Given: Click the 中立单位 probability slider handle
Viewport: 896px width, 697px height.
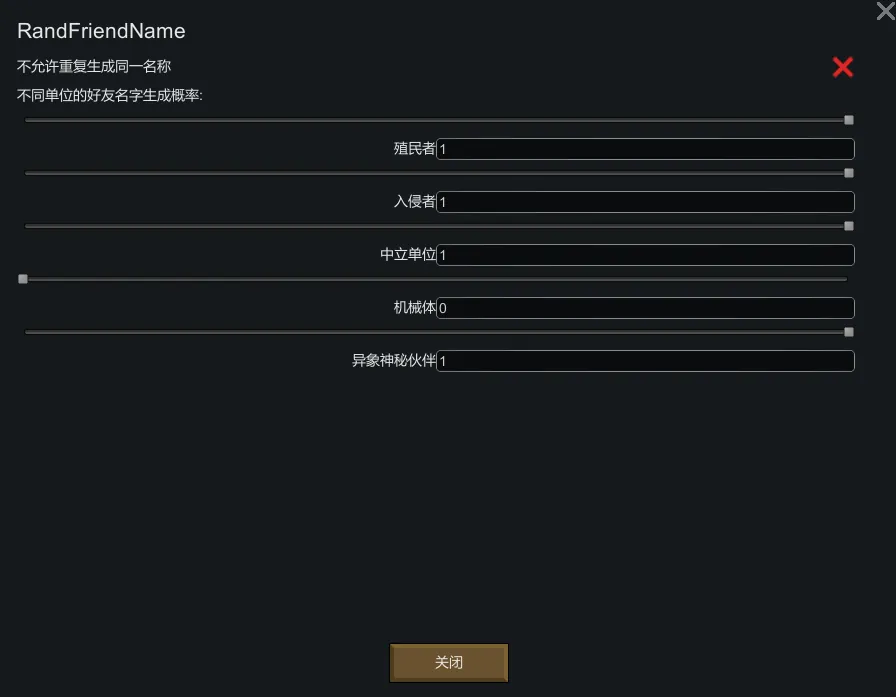Looking at the screenshot, I should click(x=849, y=226).
